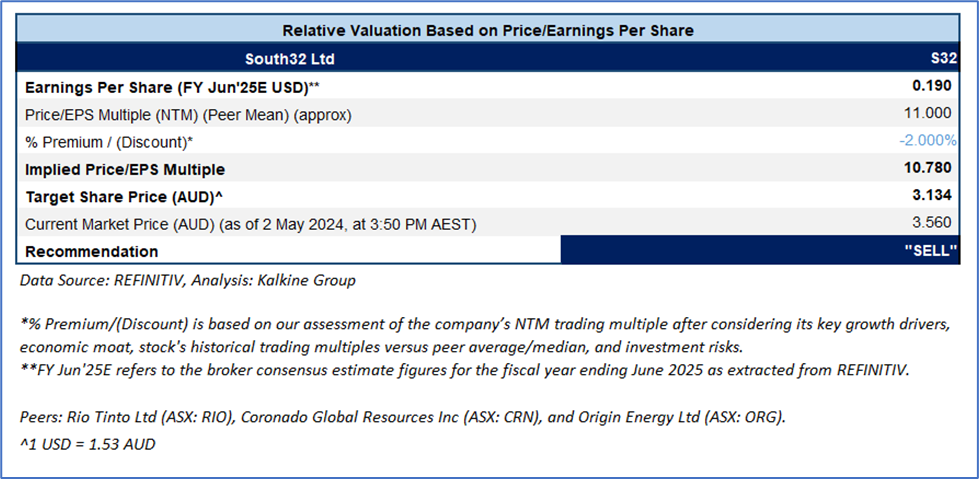Image resolution: width=979 pixels, height=479 pixels.
Task: Click the target price value 3.134
Action: 932,195
